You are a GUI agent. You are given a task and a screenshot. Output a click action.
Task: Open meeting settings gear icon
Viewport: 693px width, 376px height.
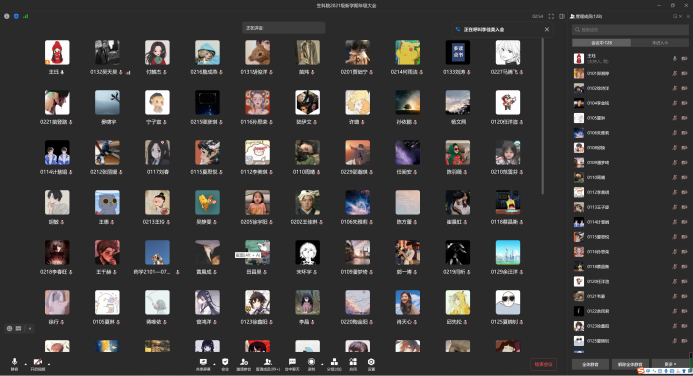click(x=371, y=364)
